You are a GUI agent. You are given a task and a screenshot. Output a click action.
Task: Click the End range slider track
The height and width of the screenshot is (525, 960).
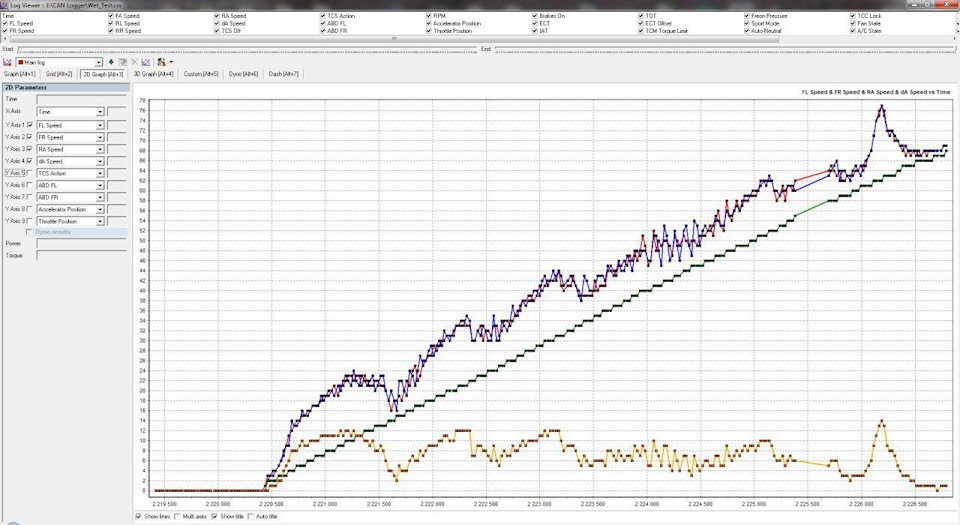725,49
